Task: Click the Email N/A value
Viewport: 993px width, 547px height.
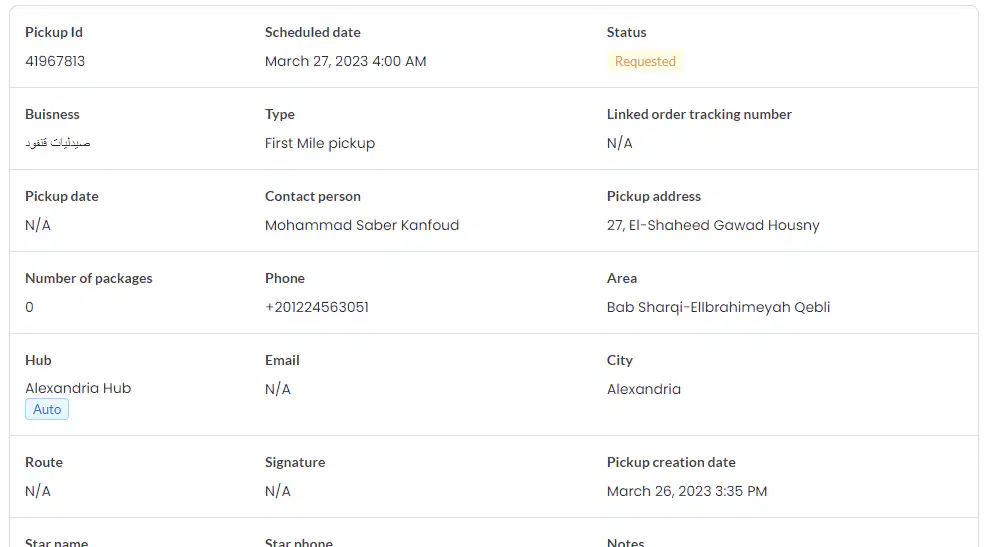Action: click(277, 389)
